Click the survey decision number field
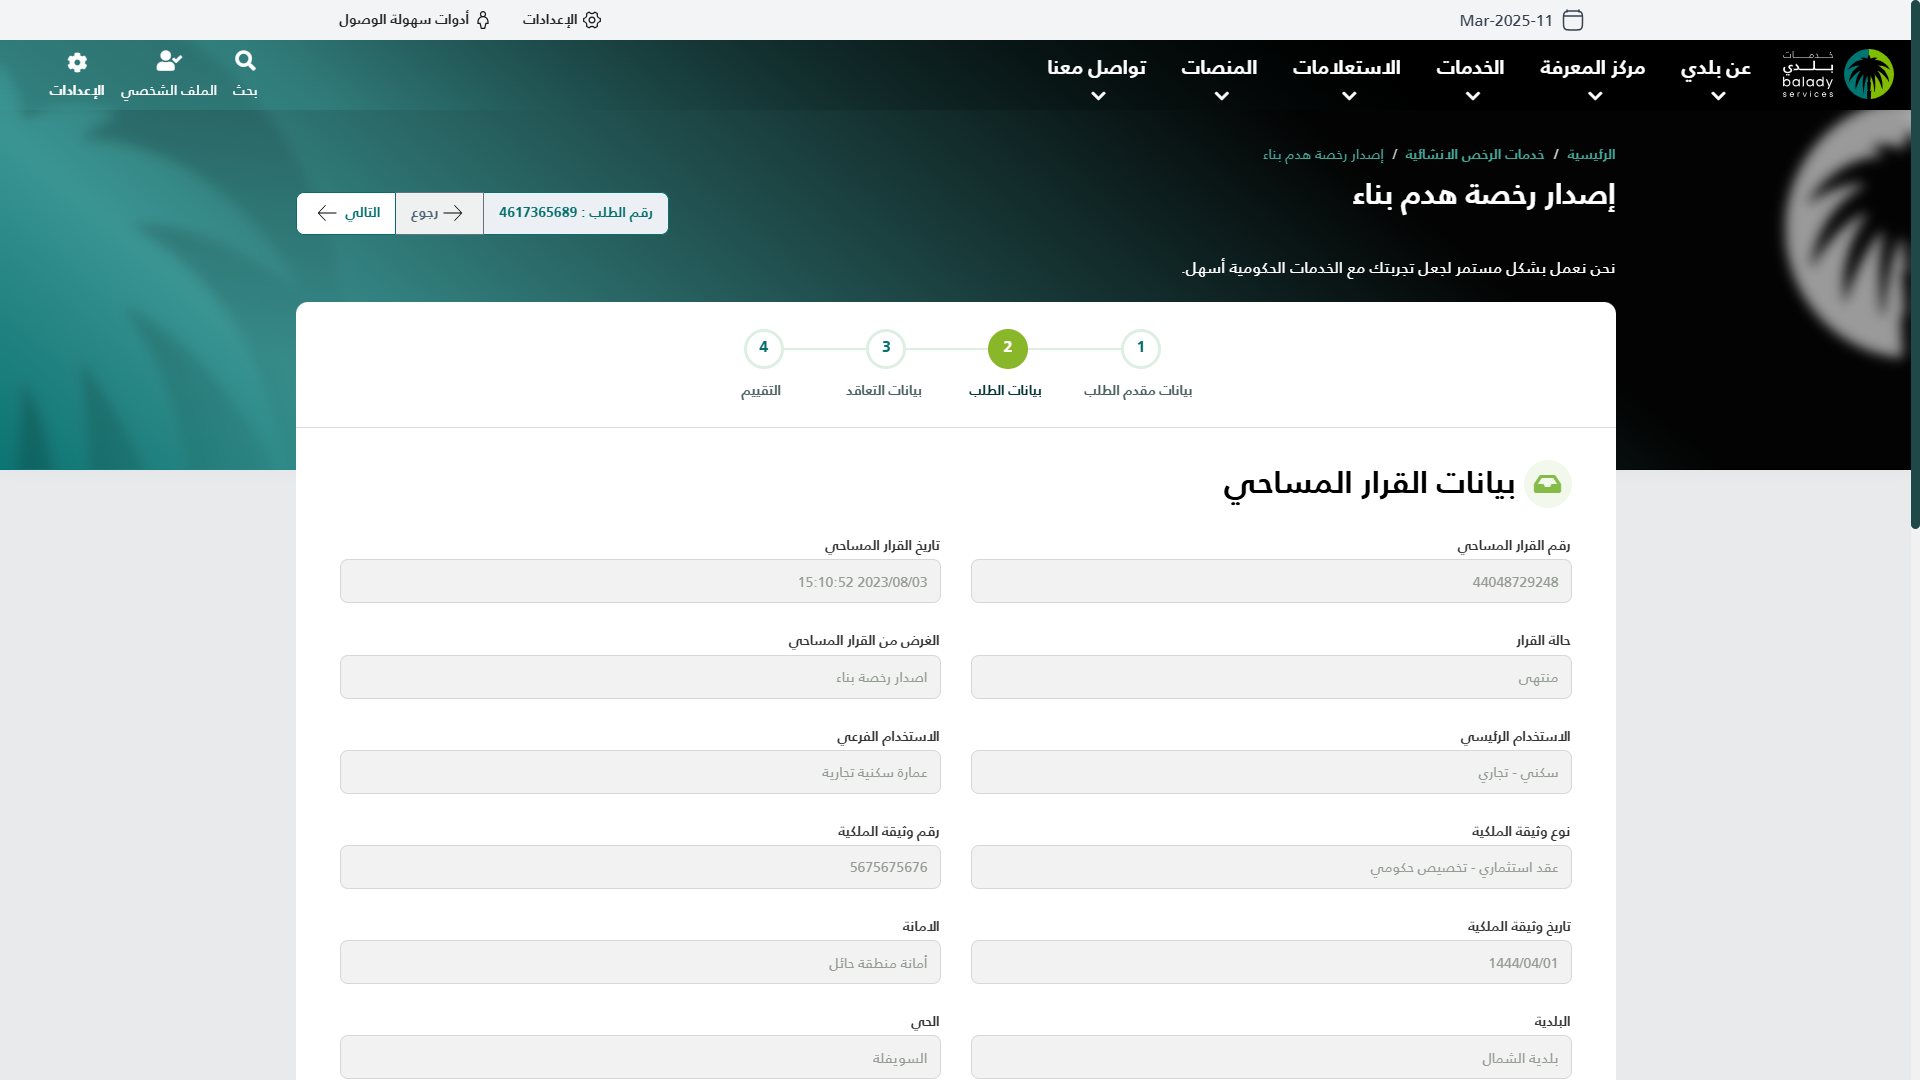The height and width of the screenshot is (1080, 1920). pos(1270,582)
